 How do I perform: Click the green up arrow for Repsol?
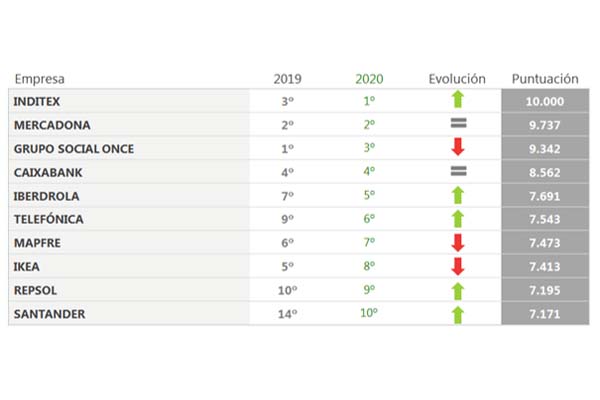click(459, 290)
